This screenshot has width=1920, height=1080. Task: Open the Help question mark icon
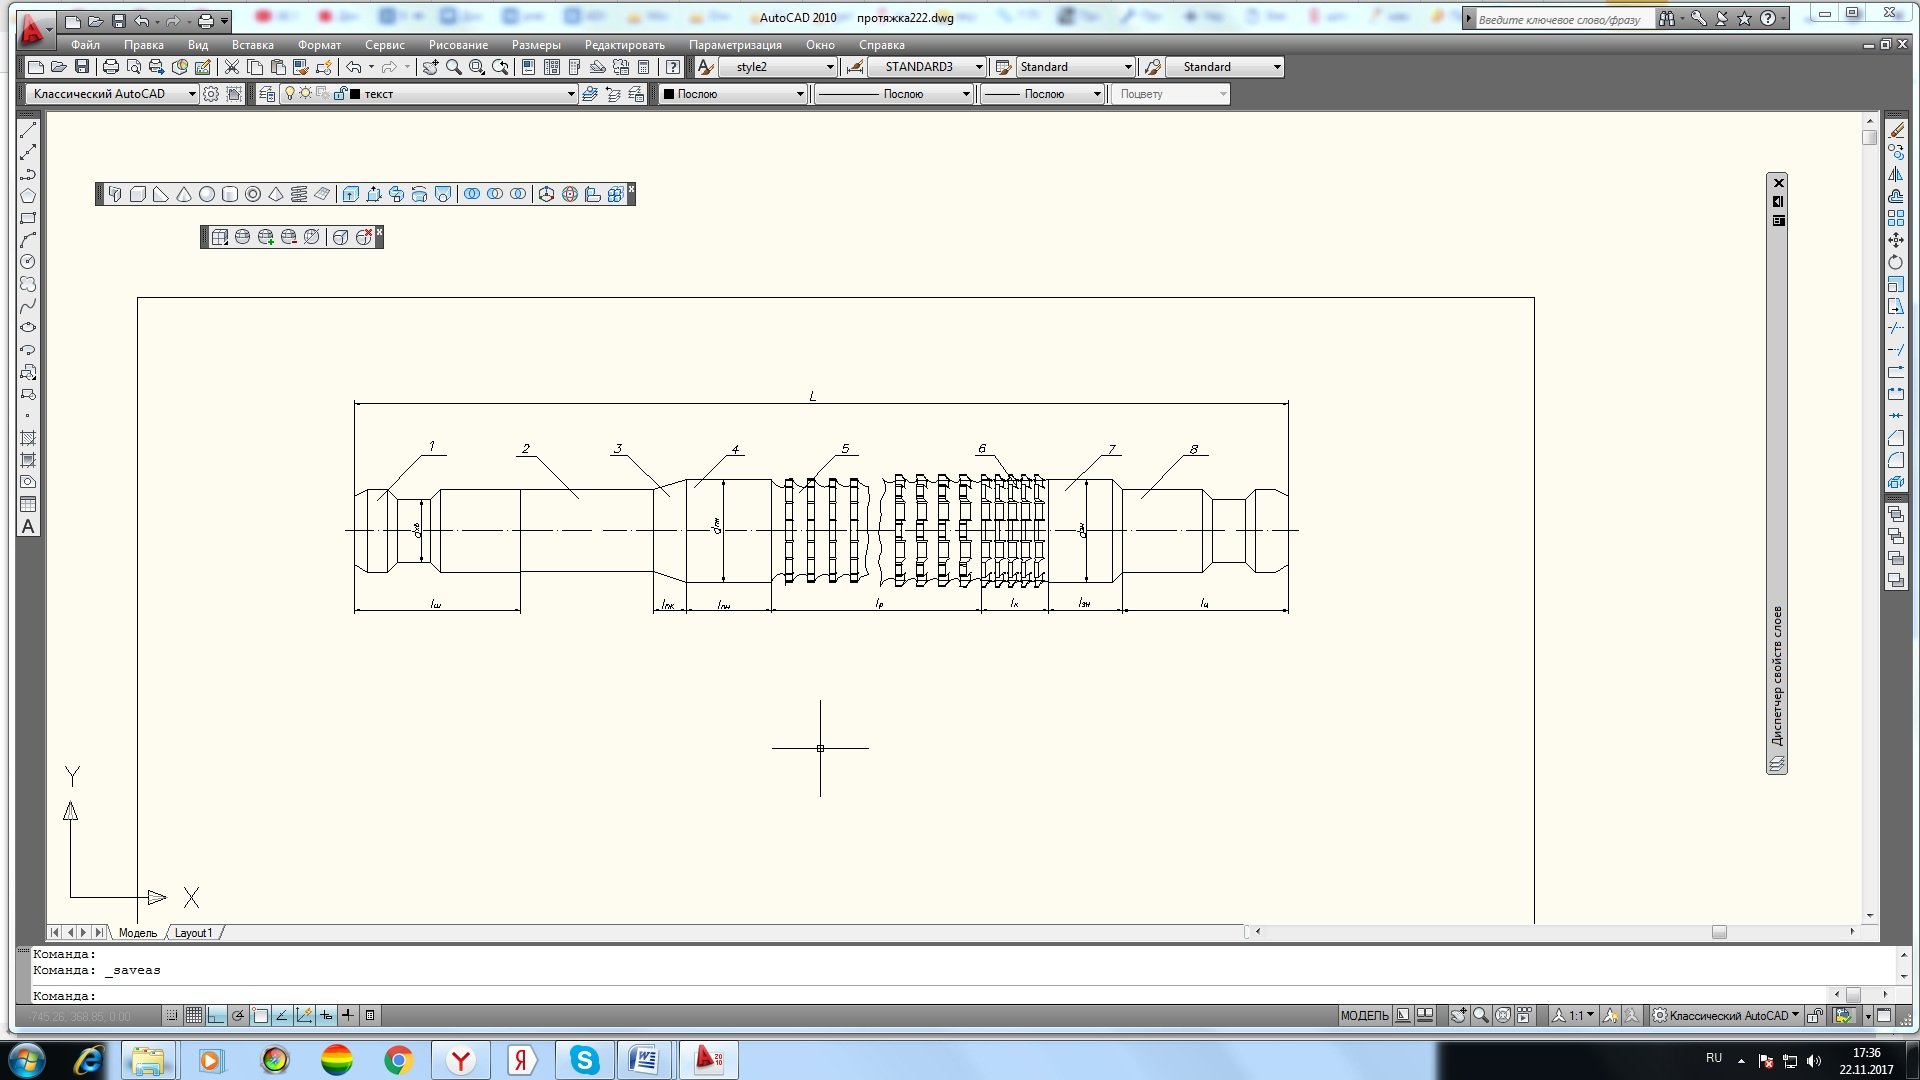(x=673, y=67)
